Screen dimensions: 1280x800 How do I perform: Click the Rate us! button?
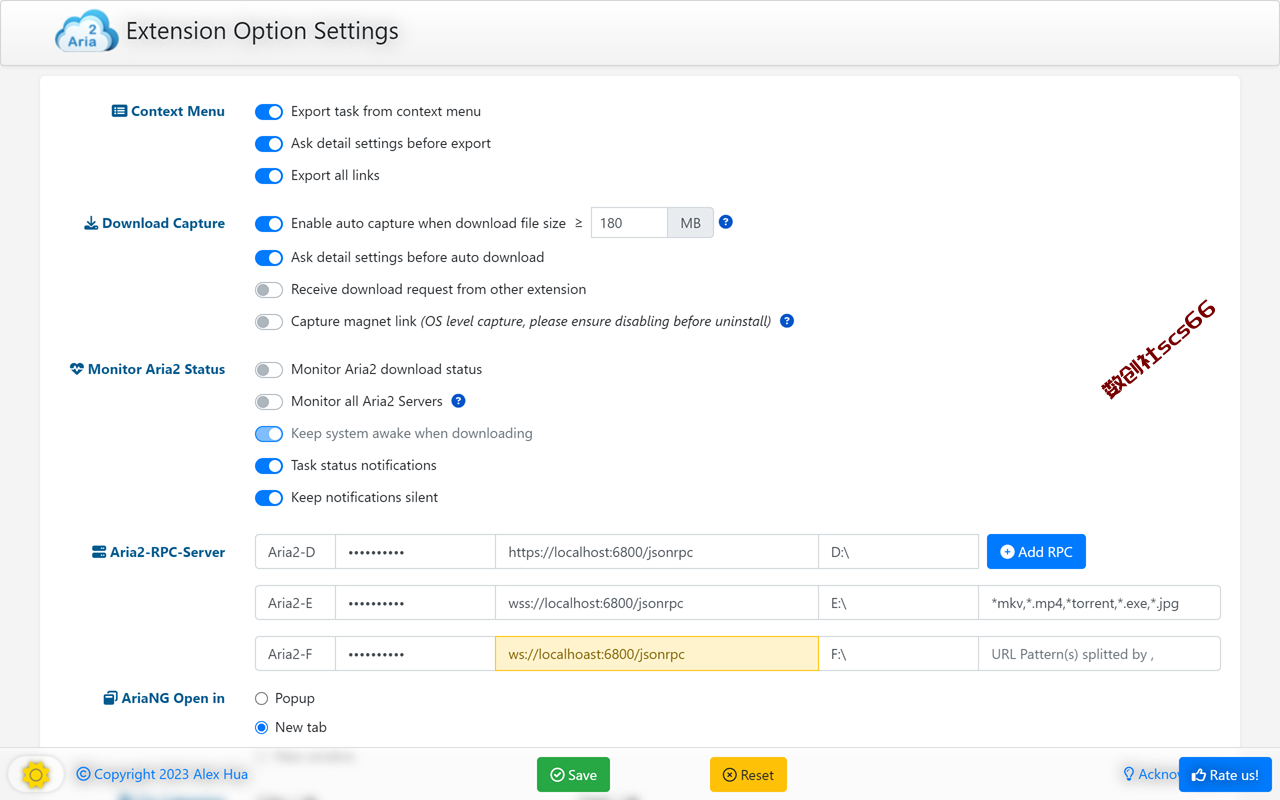click(1225, 775)
